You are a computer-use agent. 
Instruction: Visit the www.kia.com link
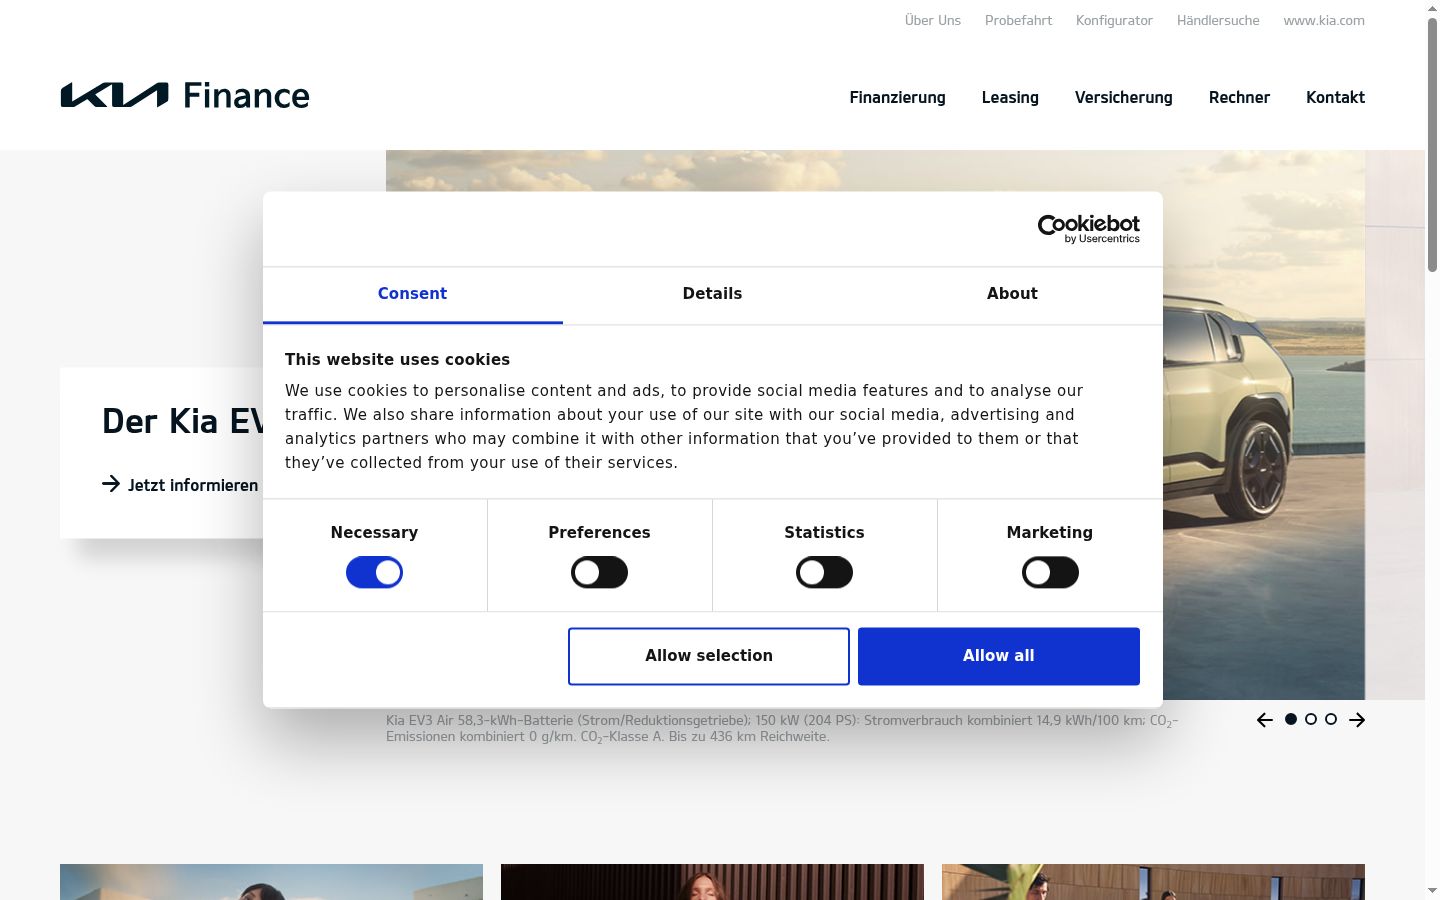[1324, 20]
